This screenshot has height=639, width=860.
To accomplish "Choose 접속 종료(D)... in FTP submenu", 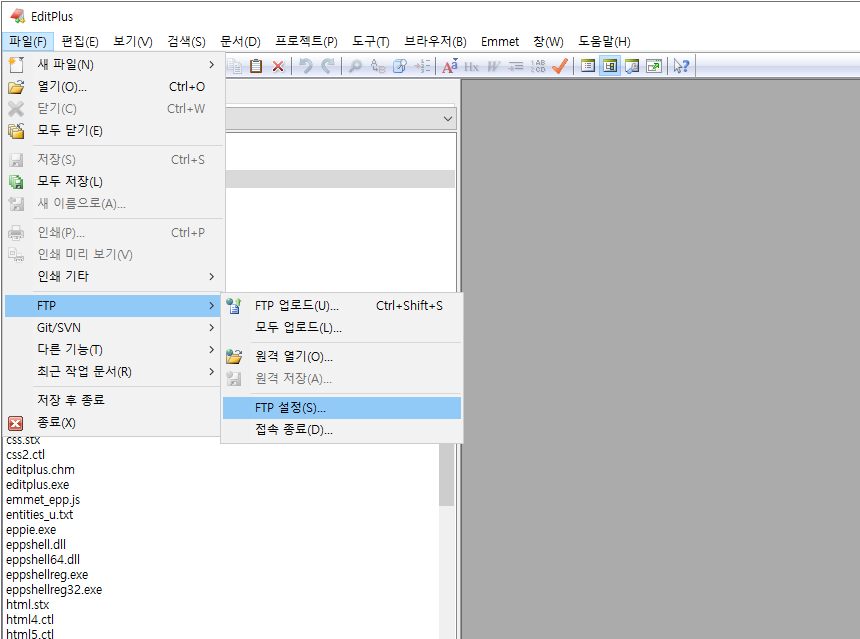I will (x=342, y=430).
